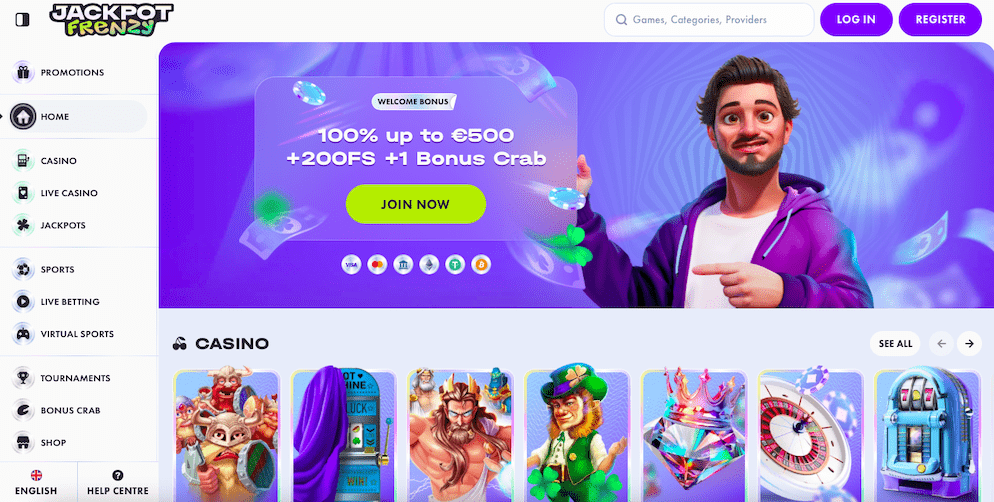Open the Shop icon in the sidebar
994x502 pixels.
click(23, 442)
